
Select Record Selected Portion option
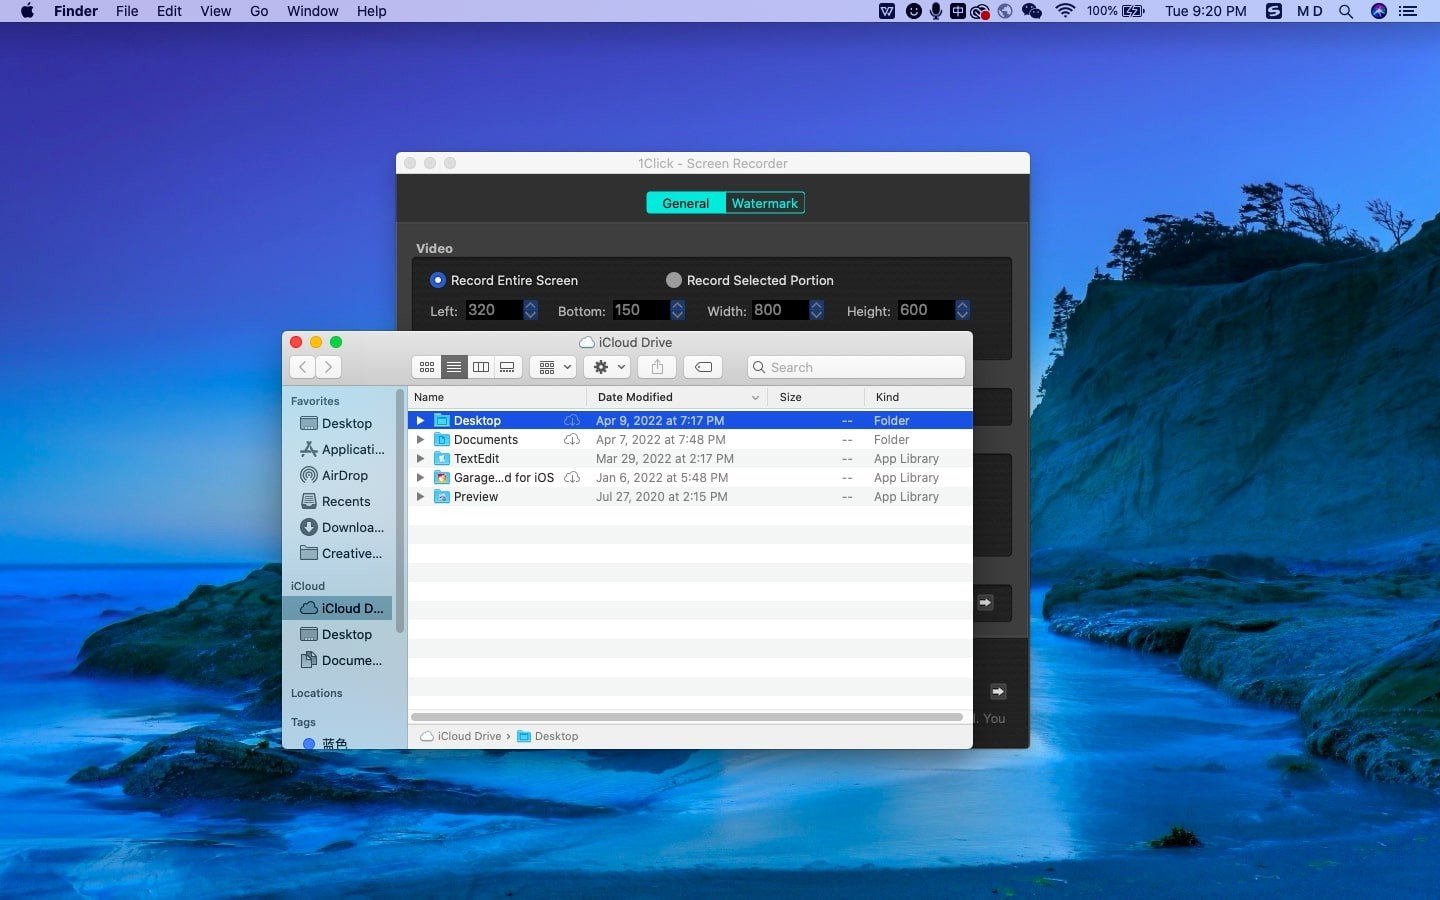674,280
